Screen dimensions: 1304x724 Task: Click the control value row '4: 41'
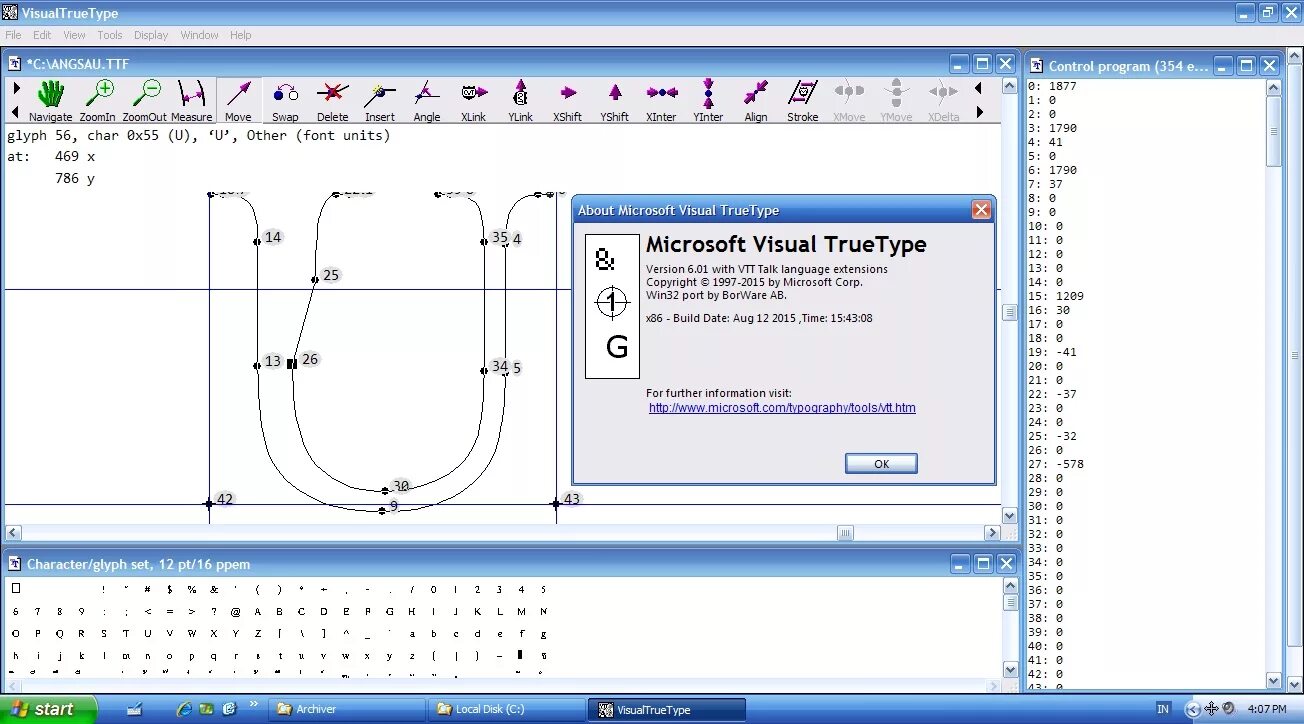click(1045, 142)
